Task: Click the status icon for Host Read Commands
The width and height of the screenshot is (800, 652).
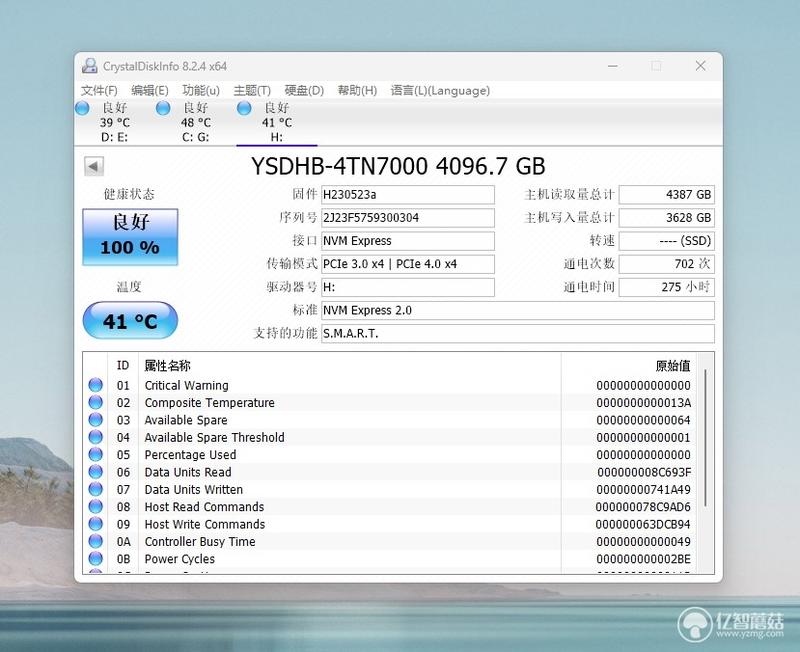Action: click(95, 506)
